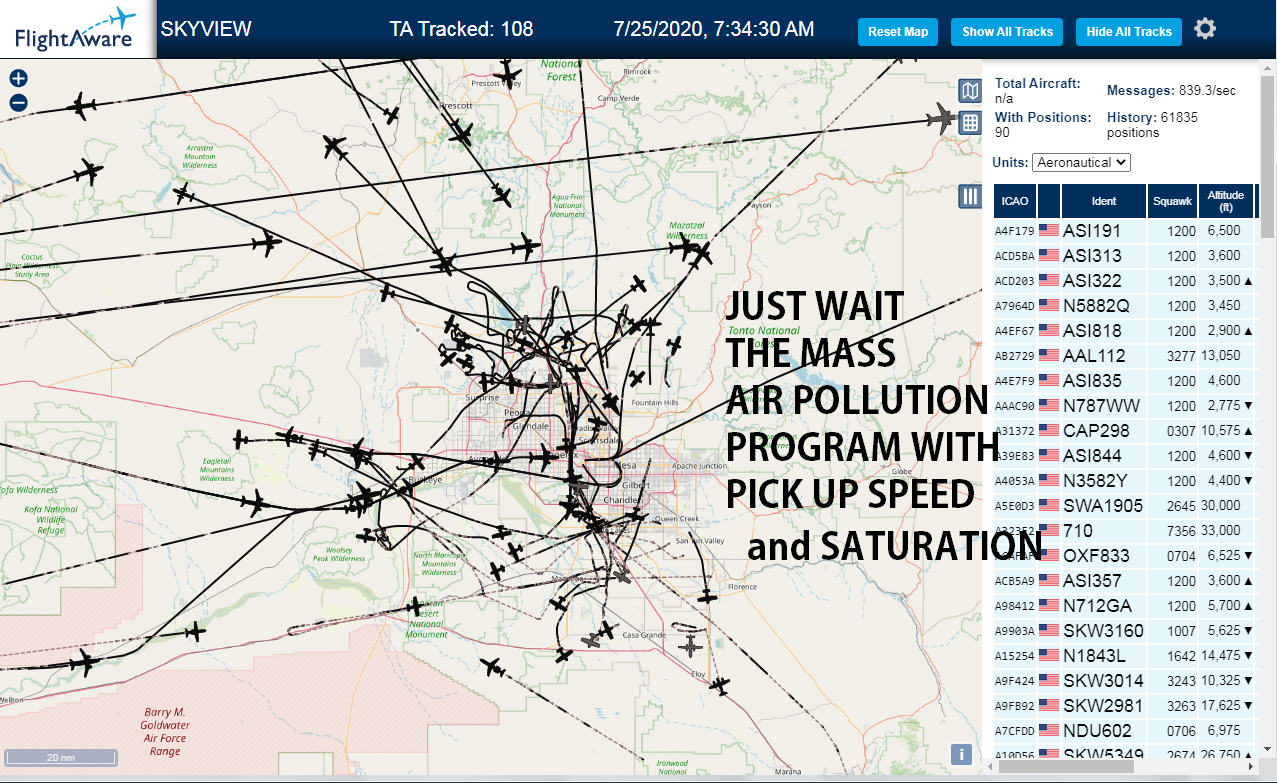This screenshot has height=783, width=1277.
Task: Click ICAO code A4F179
Action: coord(1014,231)
